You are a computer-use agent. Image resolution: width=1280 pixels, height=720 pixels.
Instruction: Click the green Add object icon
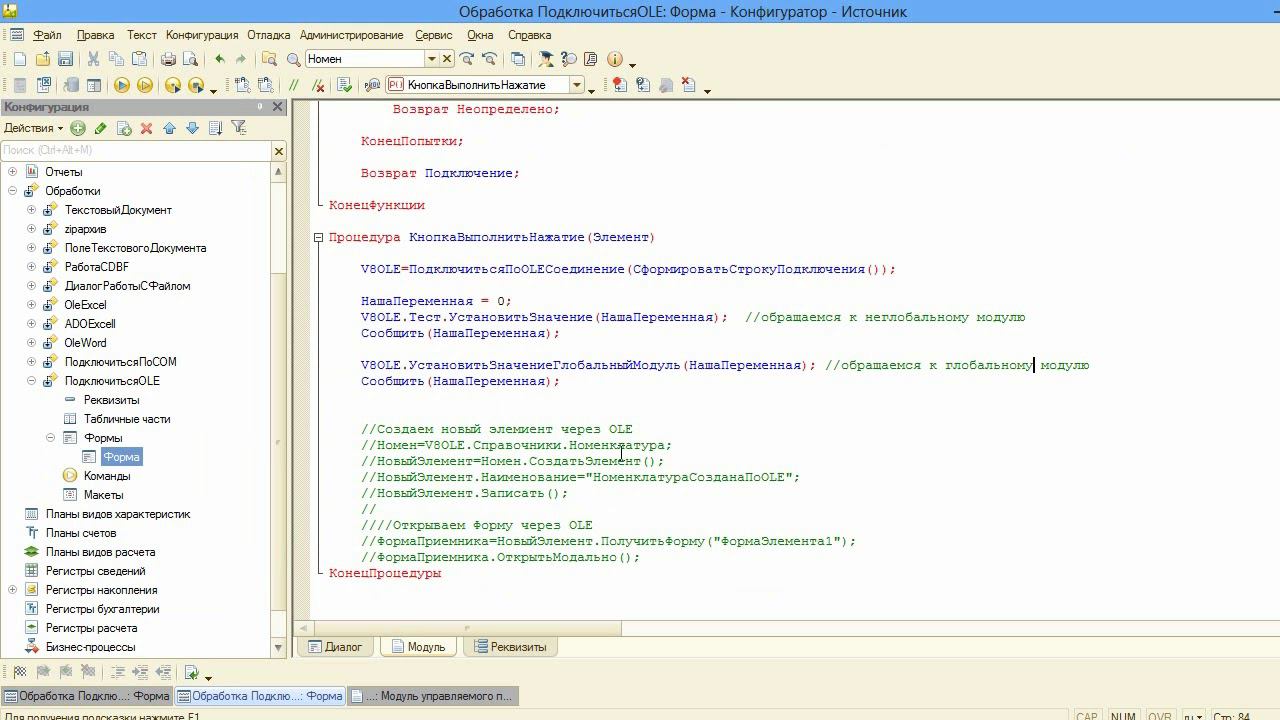[x=78, y=128]
